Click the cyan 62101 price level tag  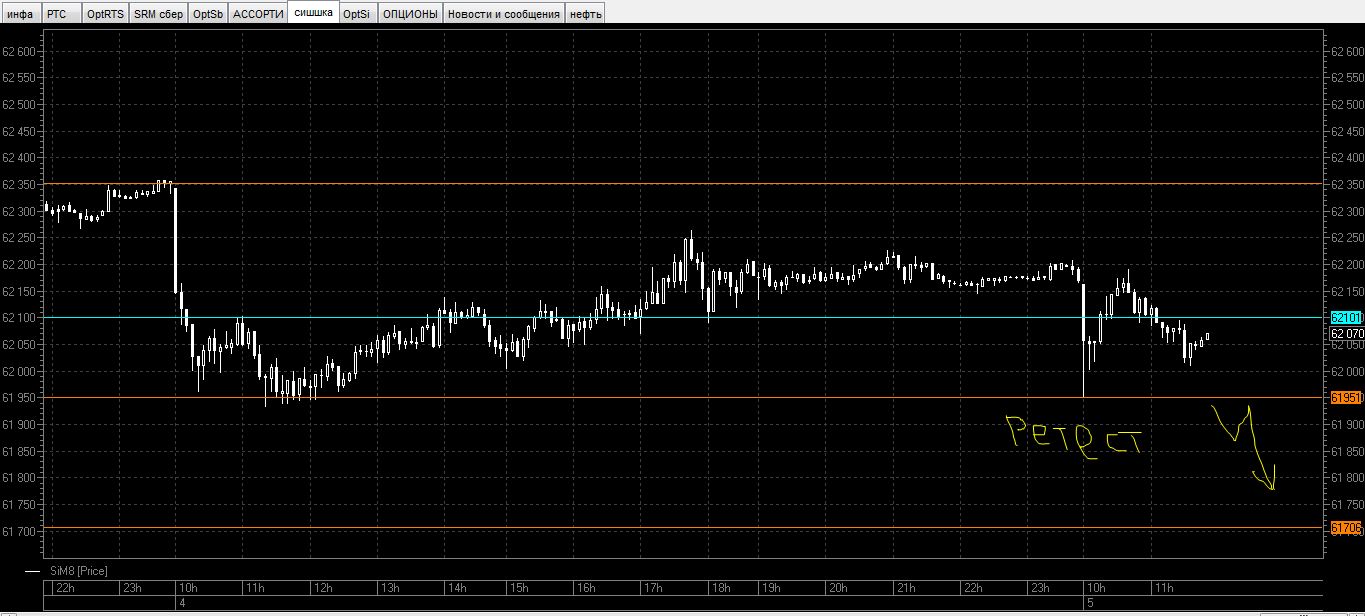1346,317
